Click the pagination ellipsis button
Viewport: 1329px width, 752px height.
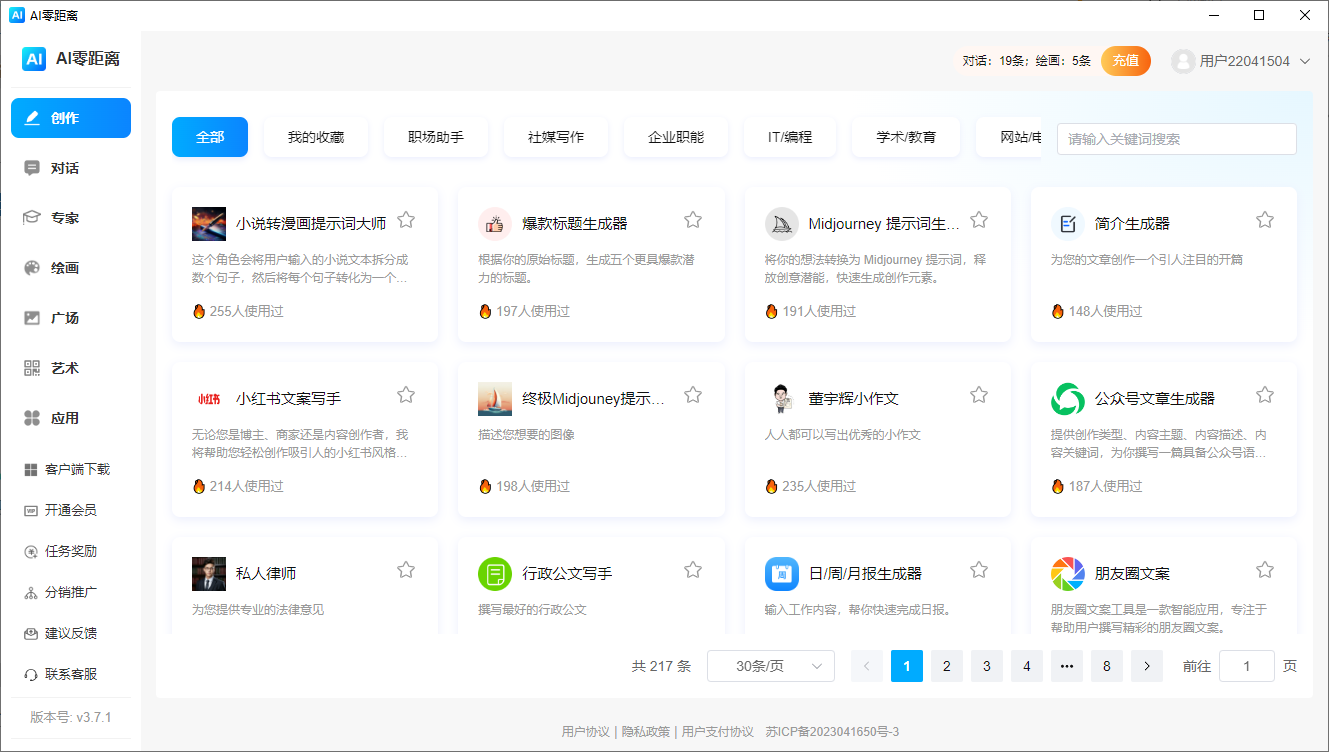pos(1067,666)
